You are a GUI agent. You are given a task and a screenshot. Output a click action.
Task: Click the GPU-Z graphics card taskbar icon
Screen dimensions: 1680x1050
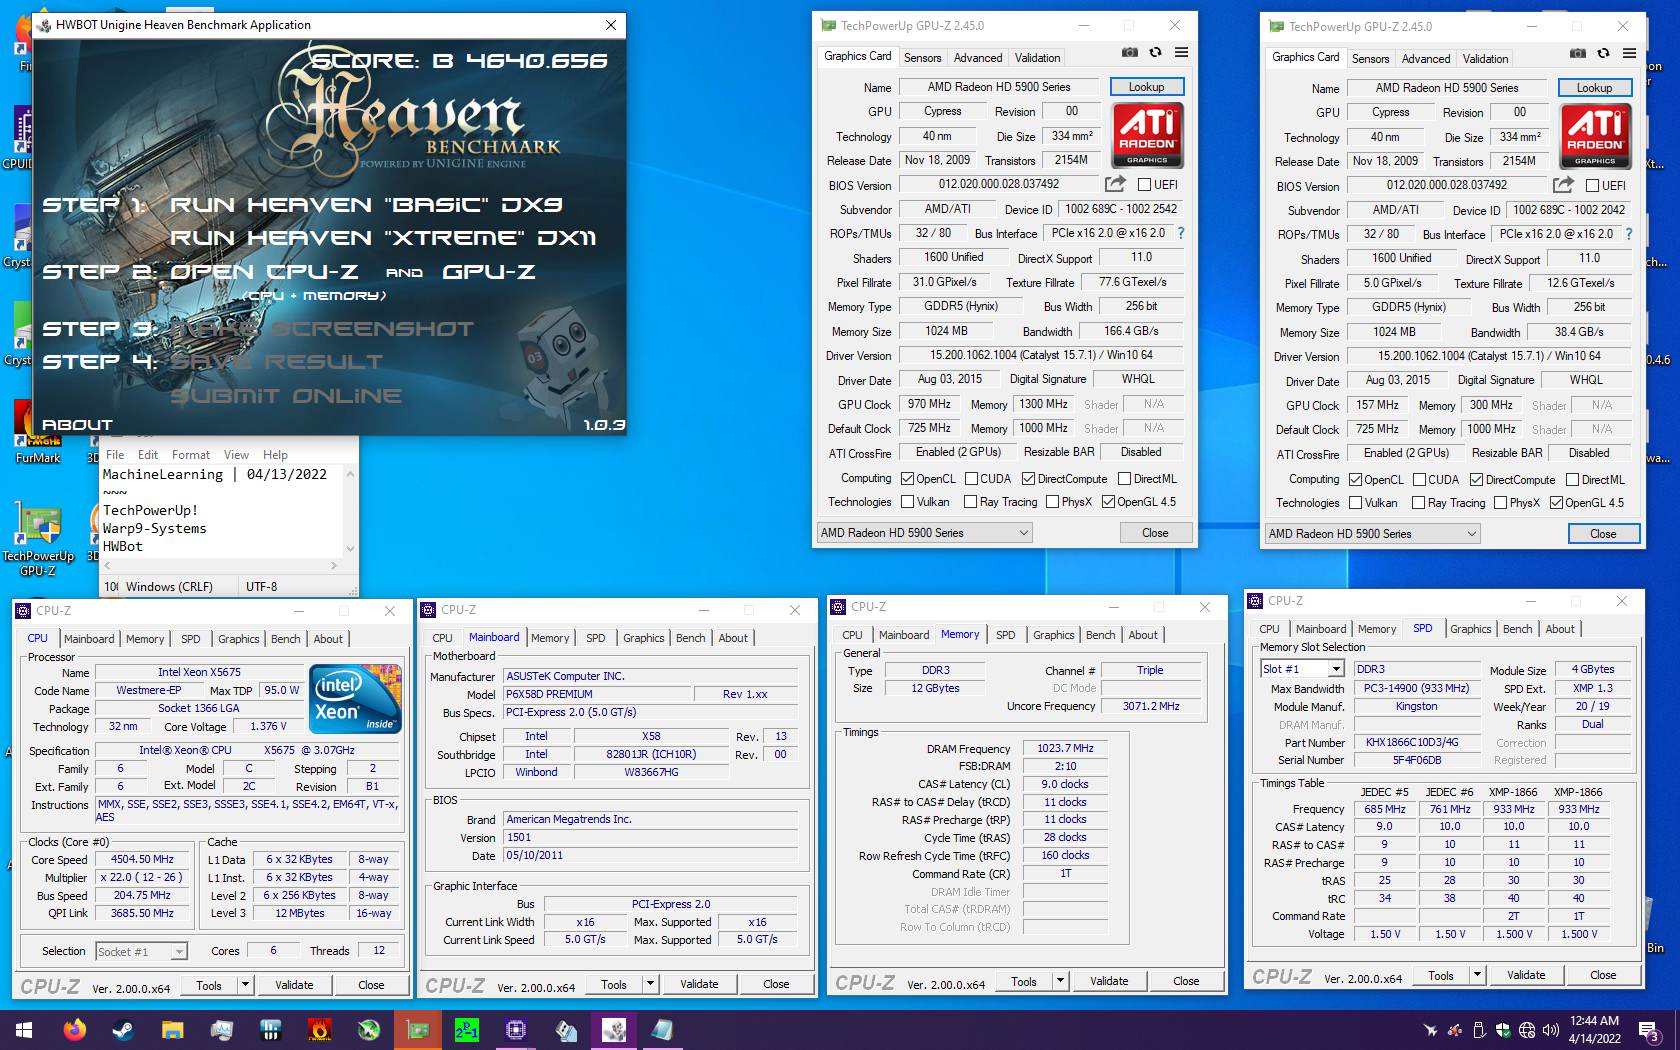[418, 1029]
